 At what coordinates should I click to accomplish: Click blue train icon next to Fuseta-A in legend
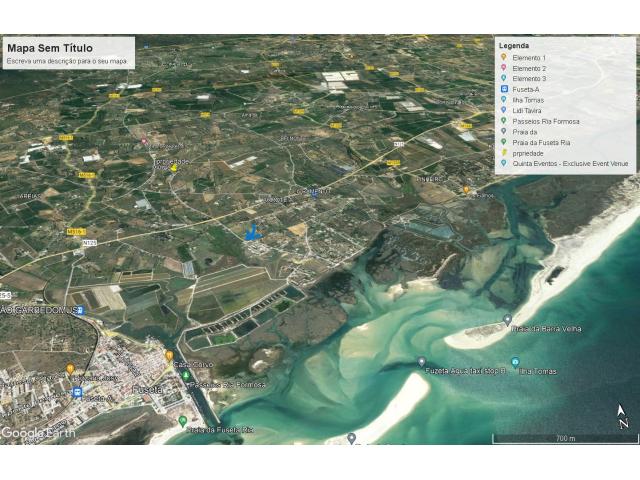504,89
